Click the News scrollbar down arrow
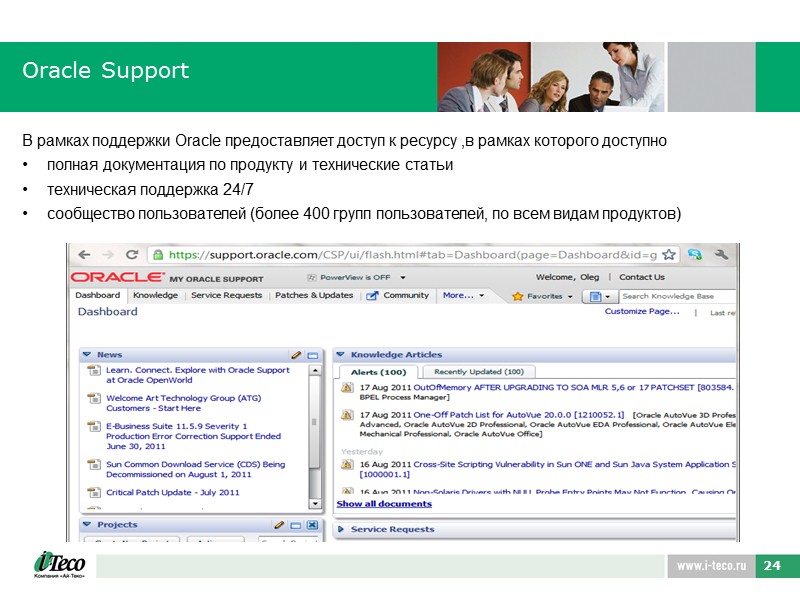The width and height of the screenshot is (800, 600). [x=315, y=504]
